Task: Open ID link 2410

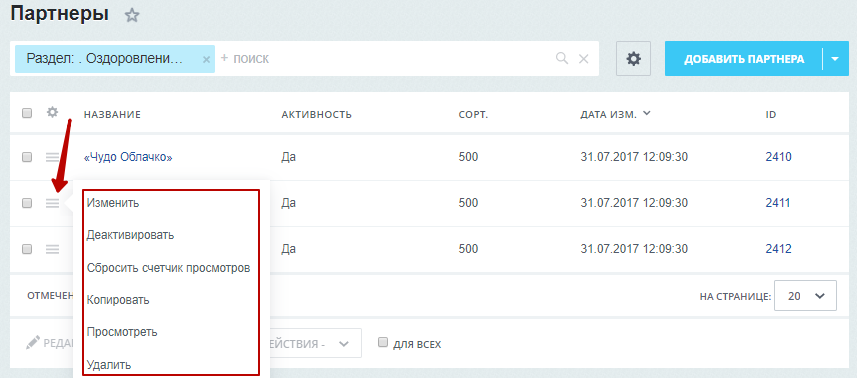Action: [778, 157]
